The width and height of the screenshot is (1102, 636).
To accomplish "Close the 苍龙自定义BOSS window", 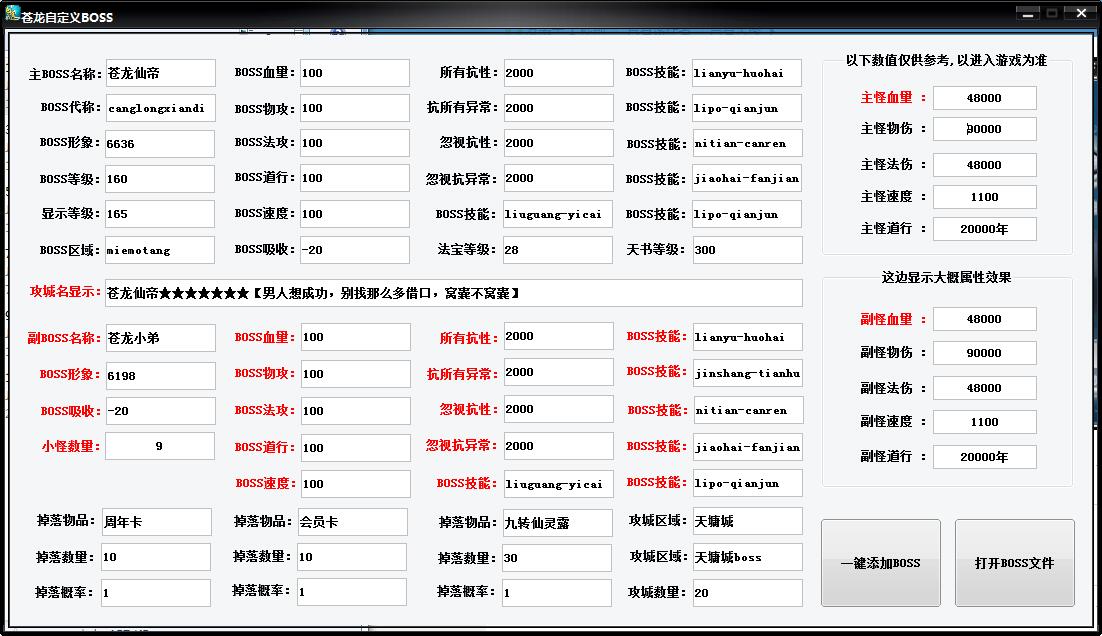I will coord(1077,14).
